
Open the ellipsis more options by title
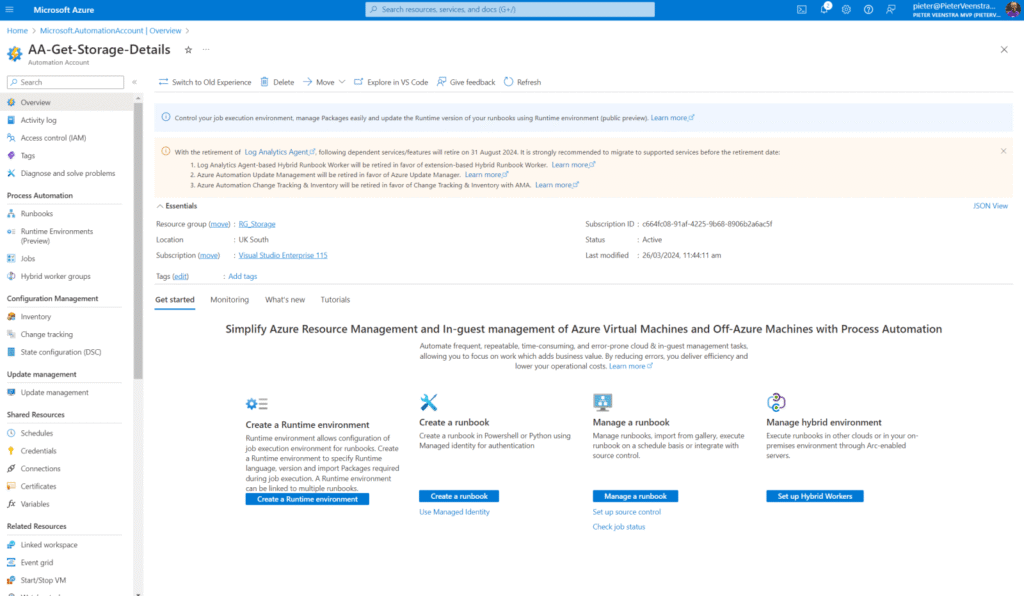click(206, 50)
